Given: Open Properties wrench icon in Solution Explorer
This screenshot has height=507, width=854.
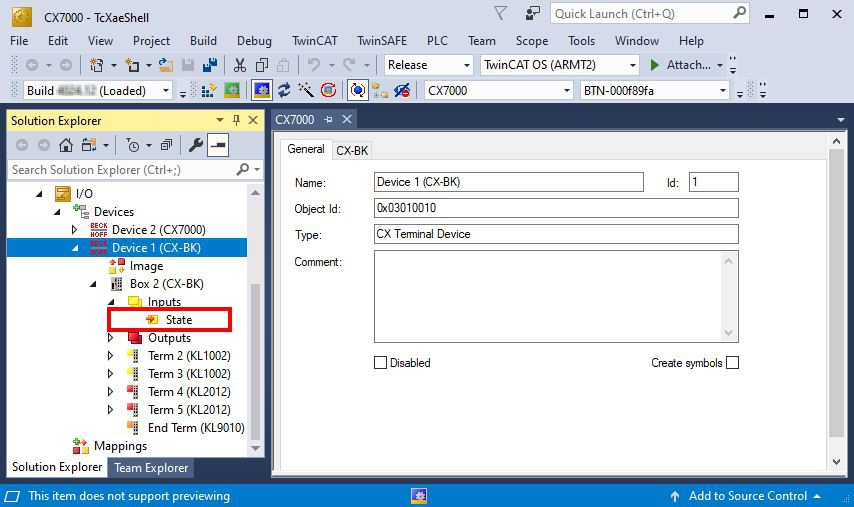Looking at the screenshot, I should tap(196, 145).
